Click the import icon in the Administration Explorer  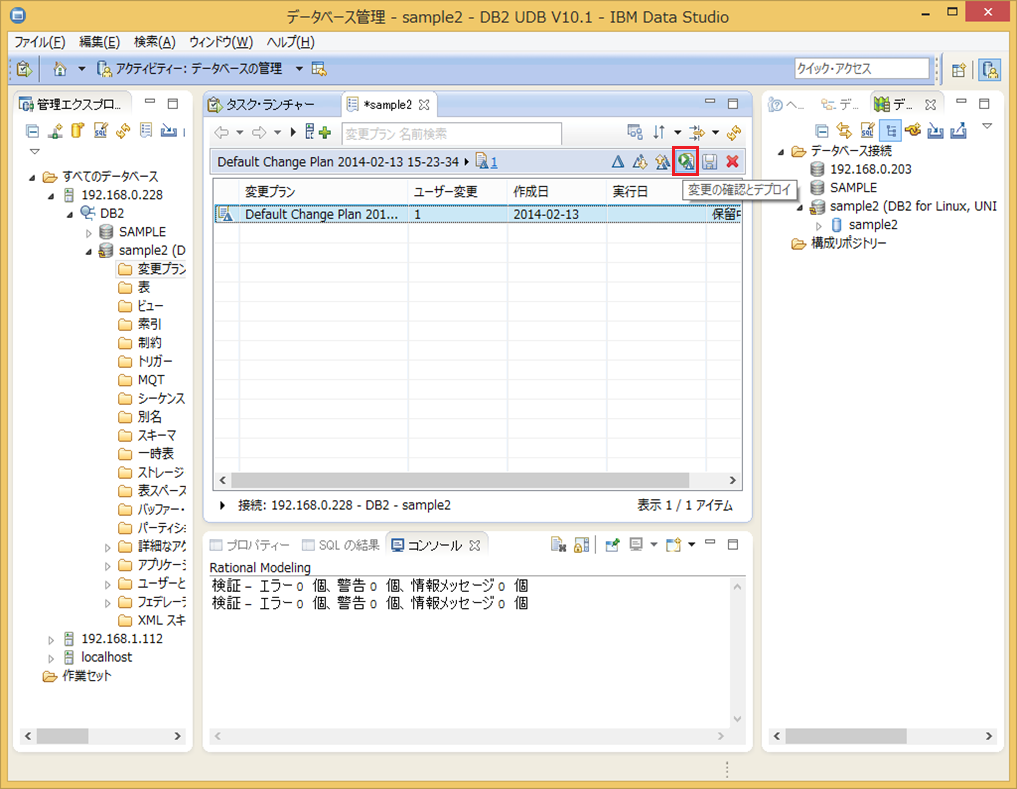169,131
